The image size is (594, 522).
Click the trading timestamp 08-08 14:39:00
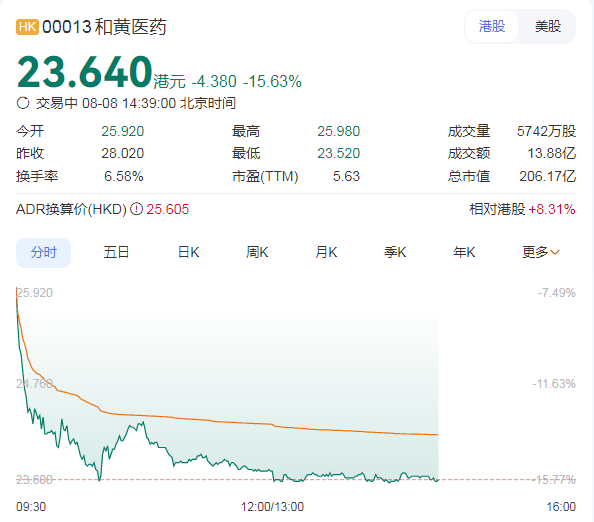click(129, 103)
